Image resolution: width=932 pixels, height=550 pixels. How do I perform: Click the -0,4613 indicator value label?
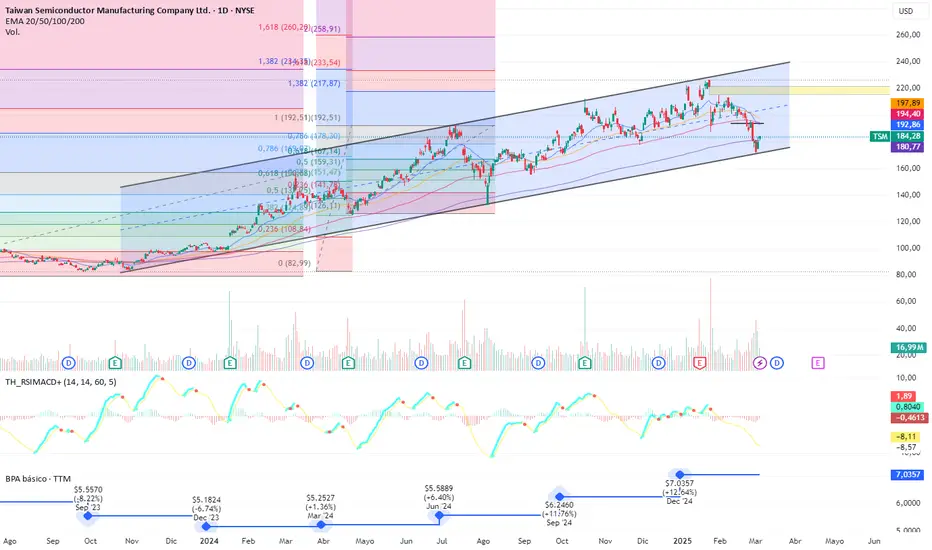909,417
